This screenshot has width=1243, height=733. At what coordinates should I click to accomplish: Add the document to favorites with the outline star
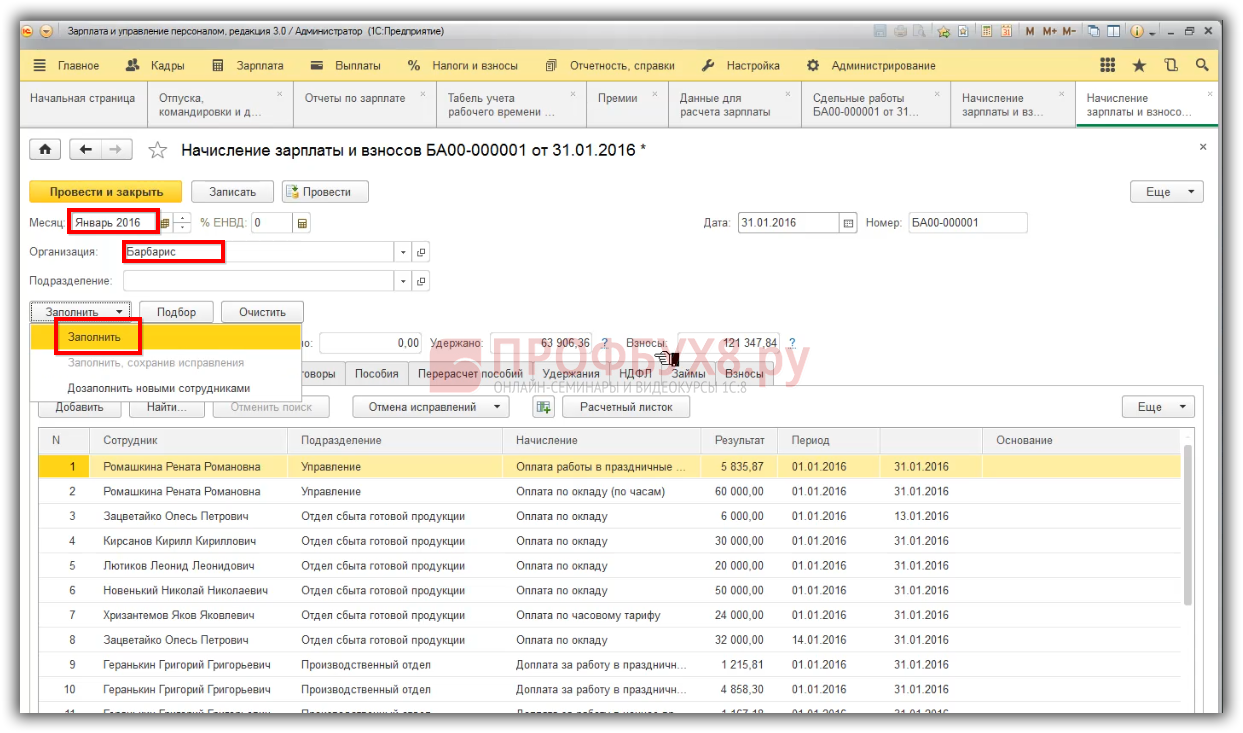click(157, 151)
